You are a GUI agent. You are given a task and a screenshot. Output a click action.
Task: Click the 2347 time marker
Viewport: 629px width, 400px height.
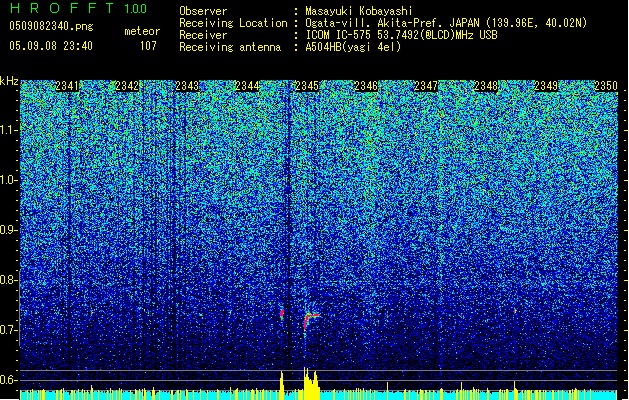pos(426,86)
